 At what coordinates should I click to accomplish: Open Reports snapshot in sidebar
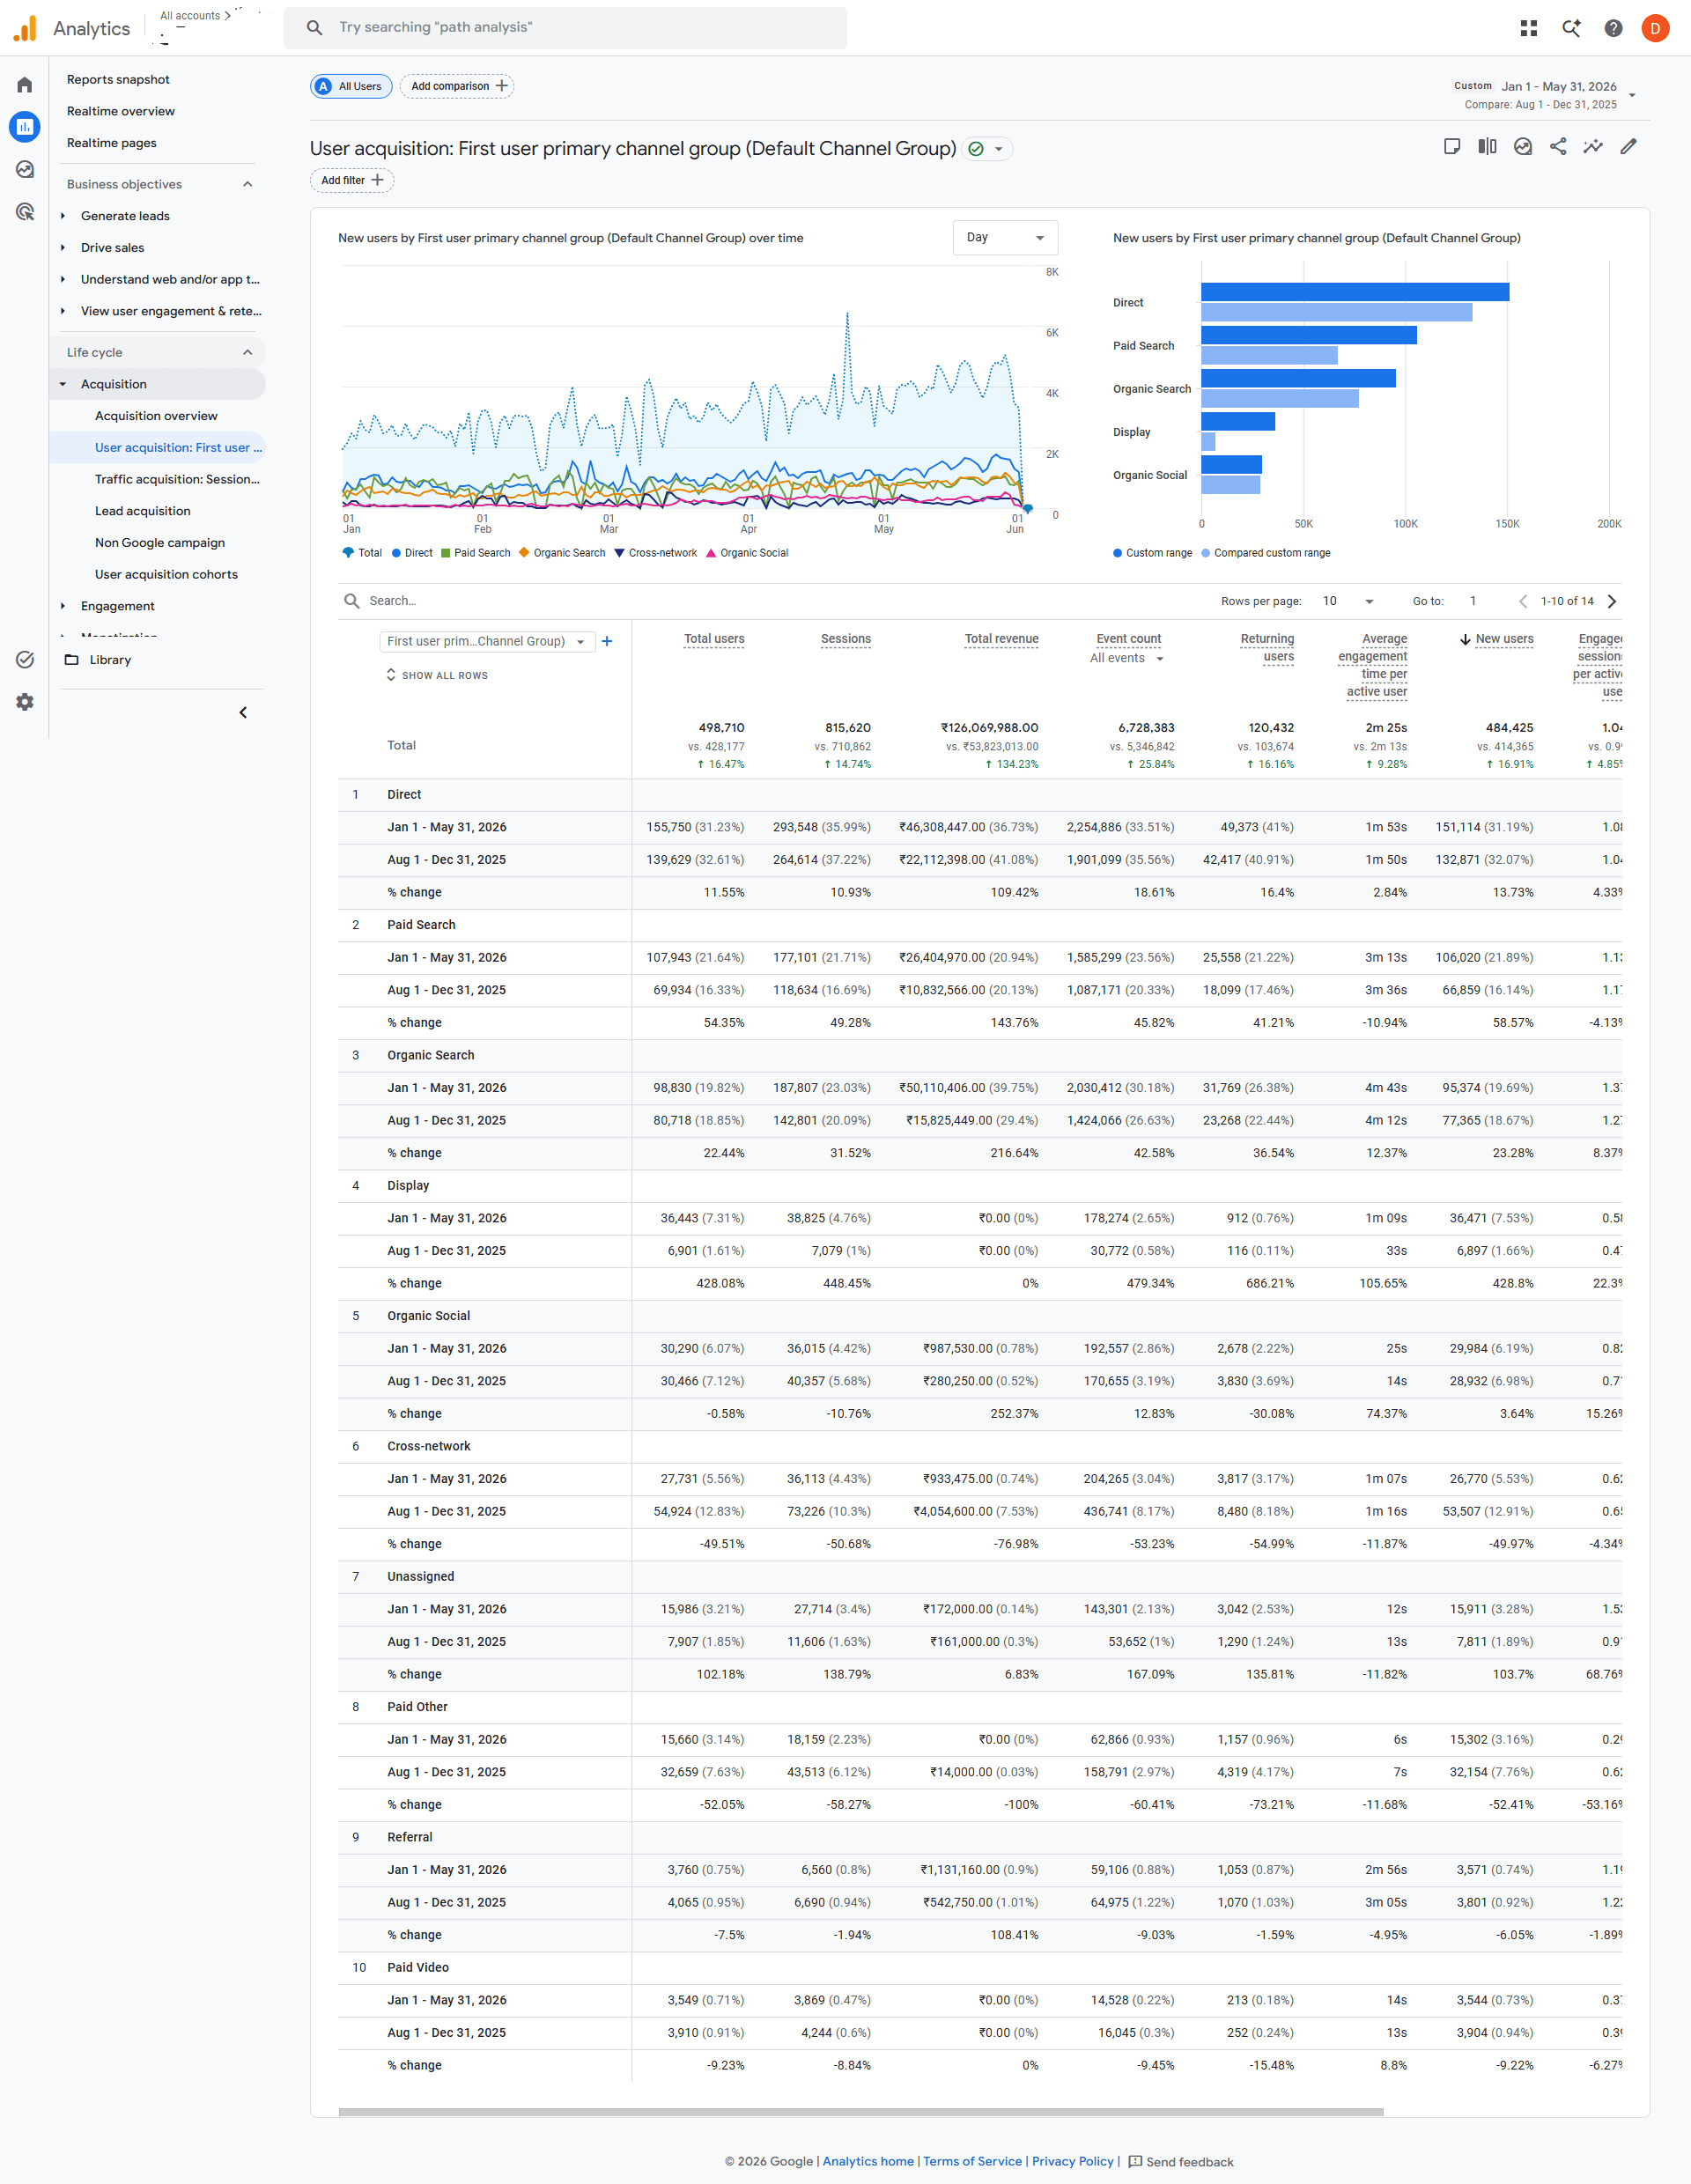pyautogui.click(x=118, y=80)
